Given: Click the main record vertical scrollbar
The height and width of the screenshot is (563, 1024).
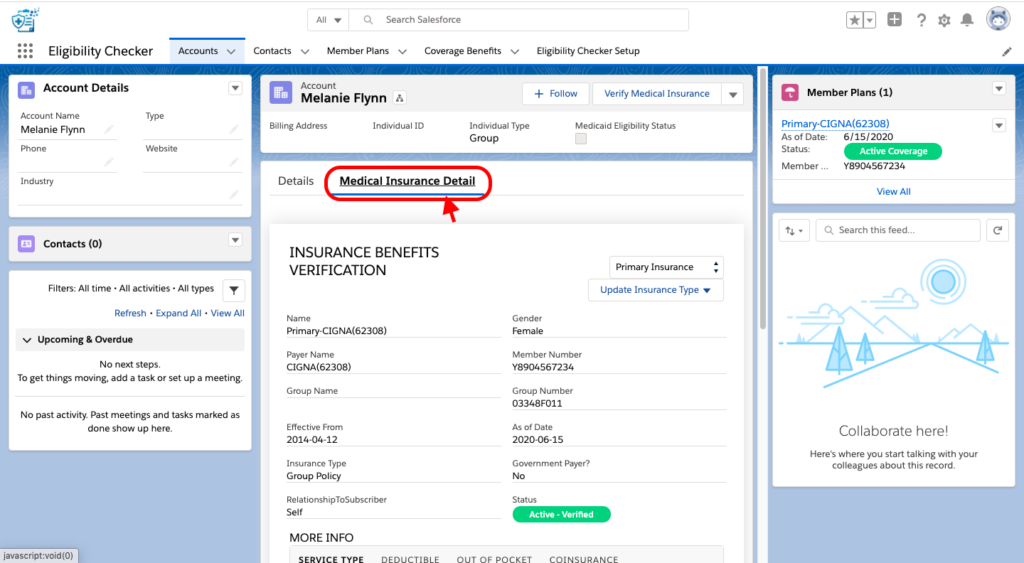Looking at the screenshot, I should coord(762,199).
